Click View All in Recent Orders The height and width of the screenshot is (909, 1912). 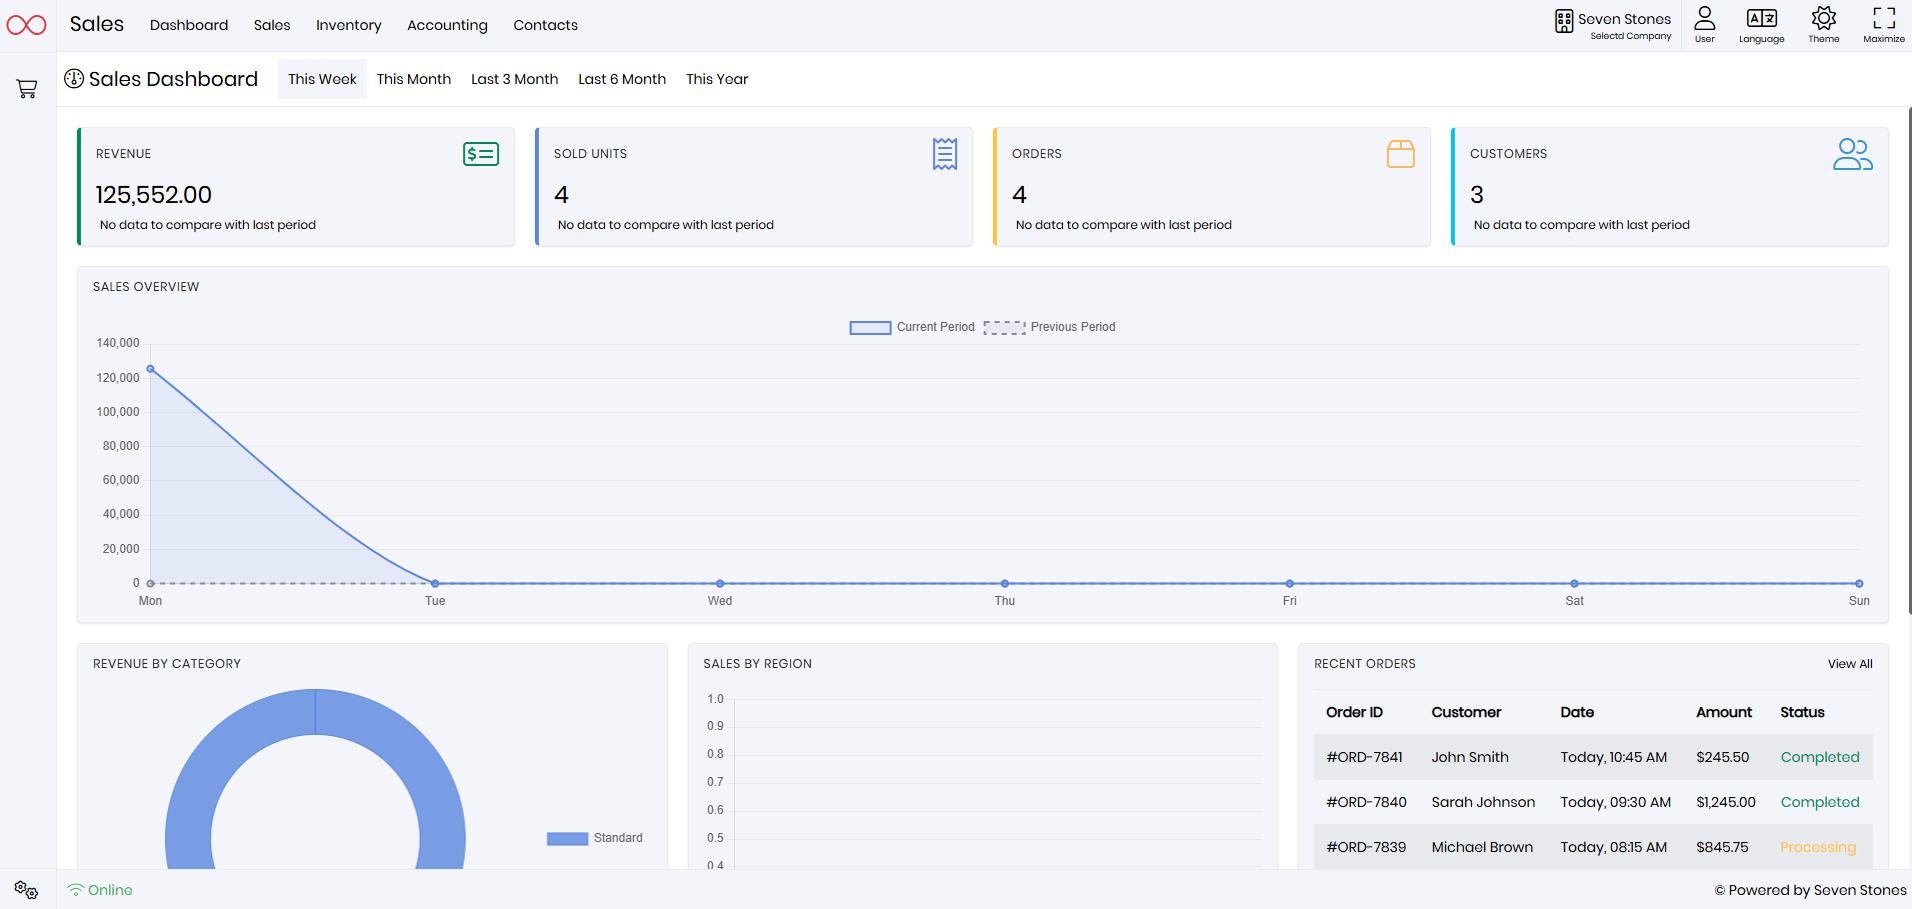[x=1849, y=663]
